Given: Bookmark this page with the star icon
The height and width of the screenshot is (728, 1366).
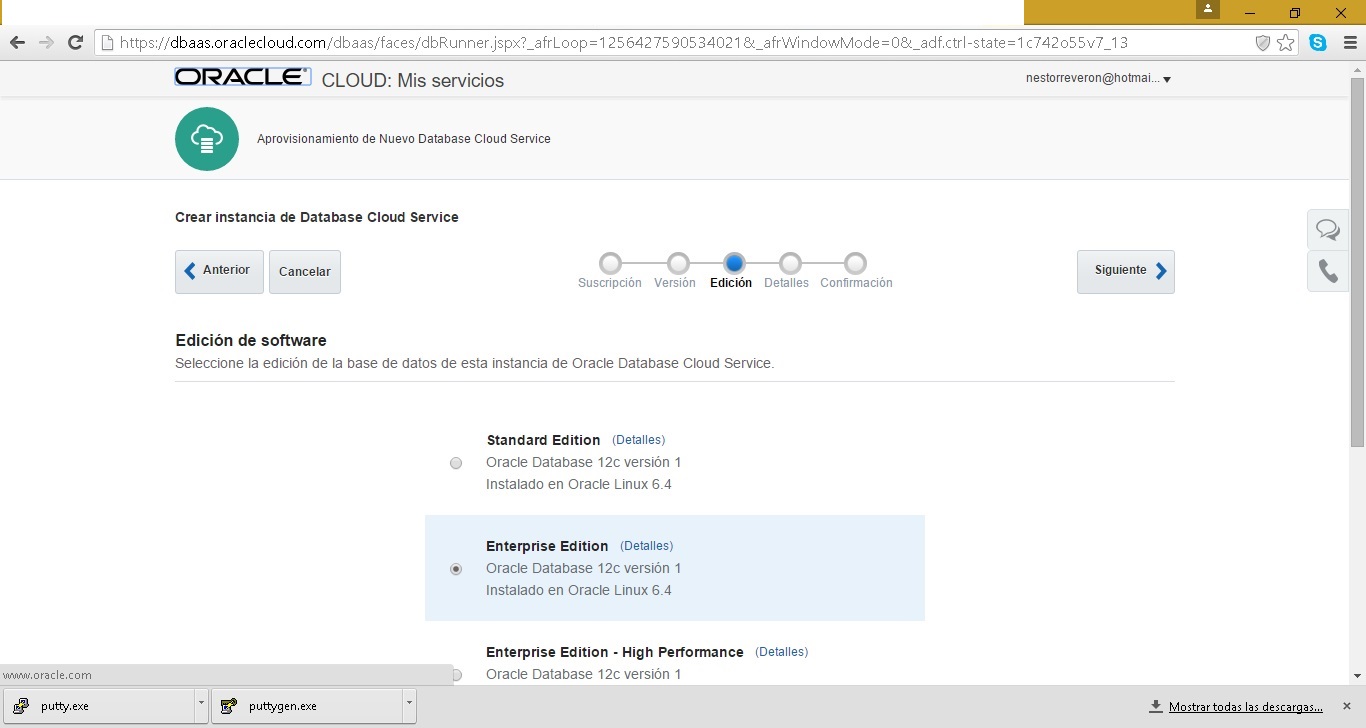Looking at the screenshot, I should [x=1286, y=43].
